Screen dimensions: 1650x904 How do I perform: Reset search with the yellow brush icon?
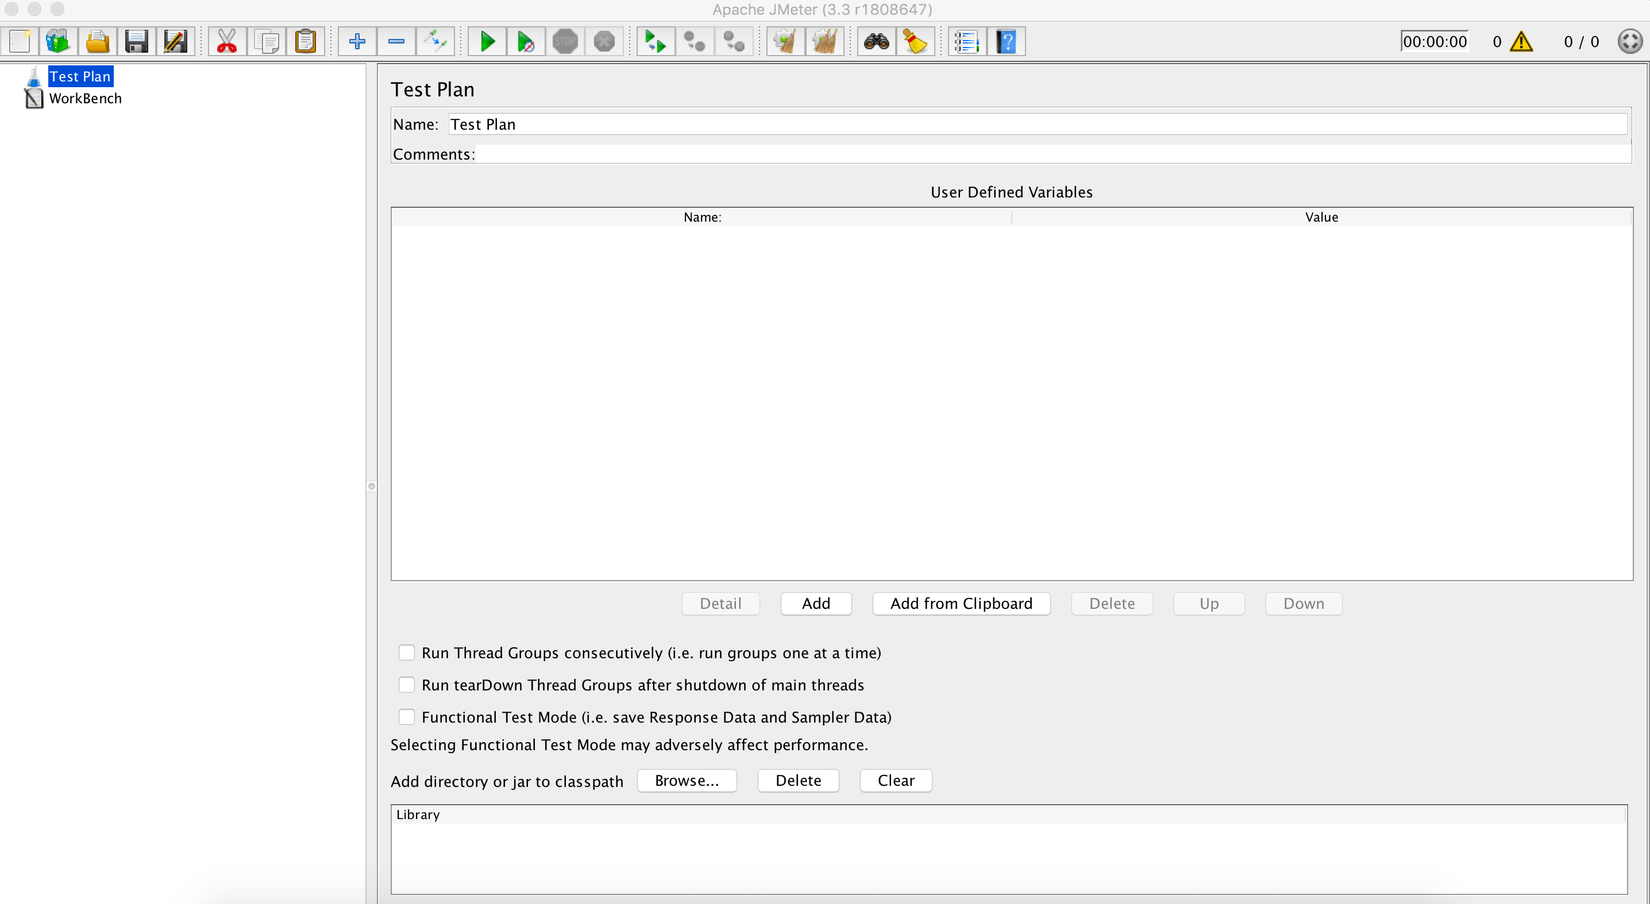click(915, 41)
